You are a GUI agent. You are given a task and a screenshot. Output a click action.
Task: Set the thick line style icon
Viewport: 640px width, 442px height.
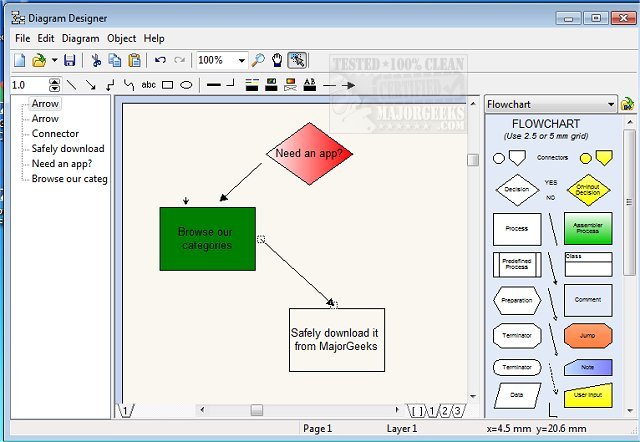pyautogui.click(x=213, y=85)
